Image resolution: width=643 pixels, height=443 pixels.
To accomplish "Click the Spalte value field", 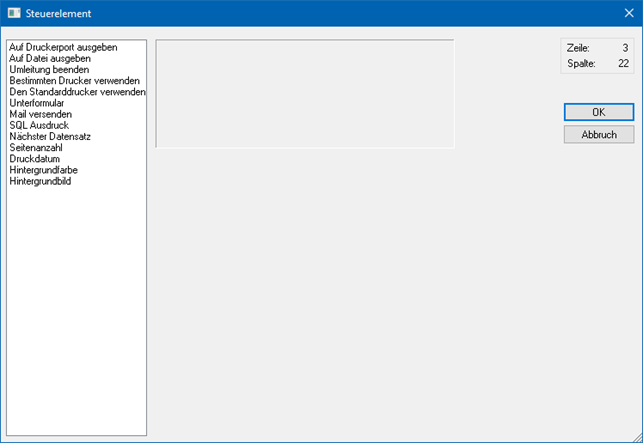I will click(622, 64).
